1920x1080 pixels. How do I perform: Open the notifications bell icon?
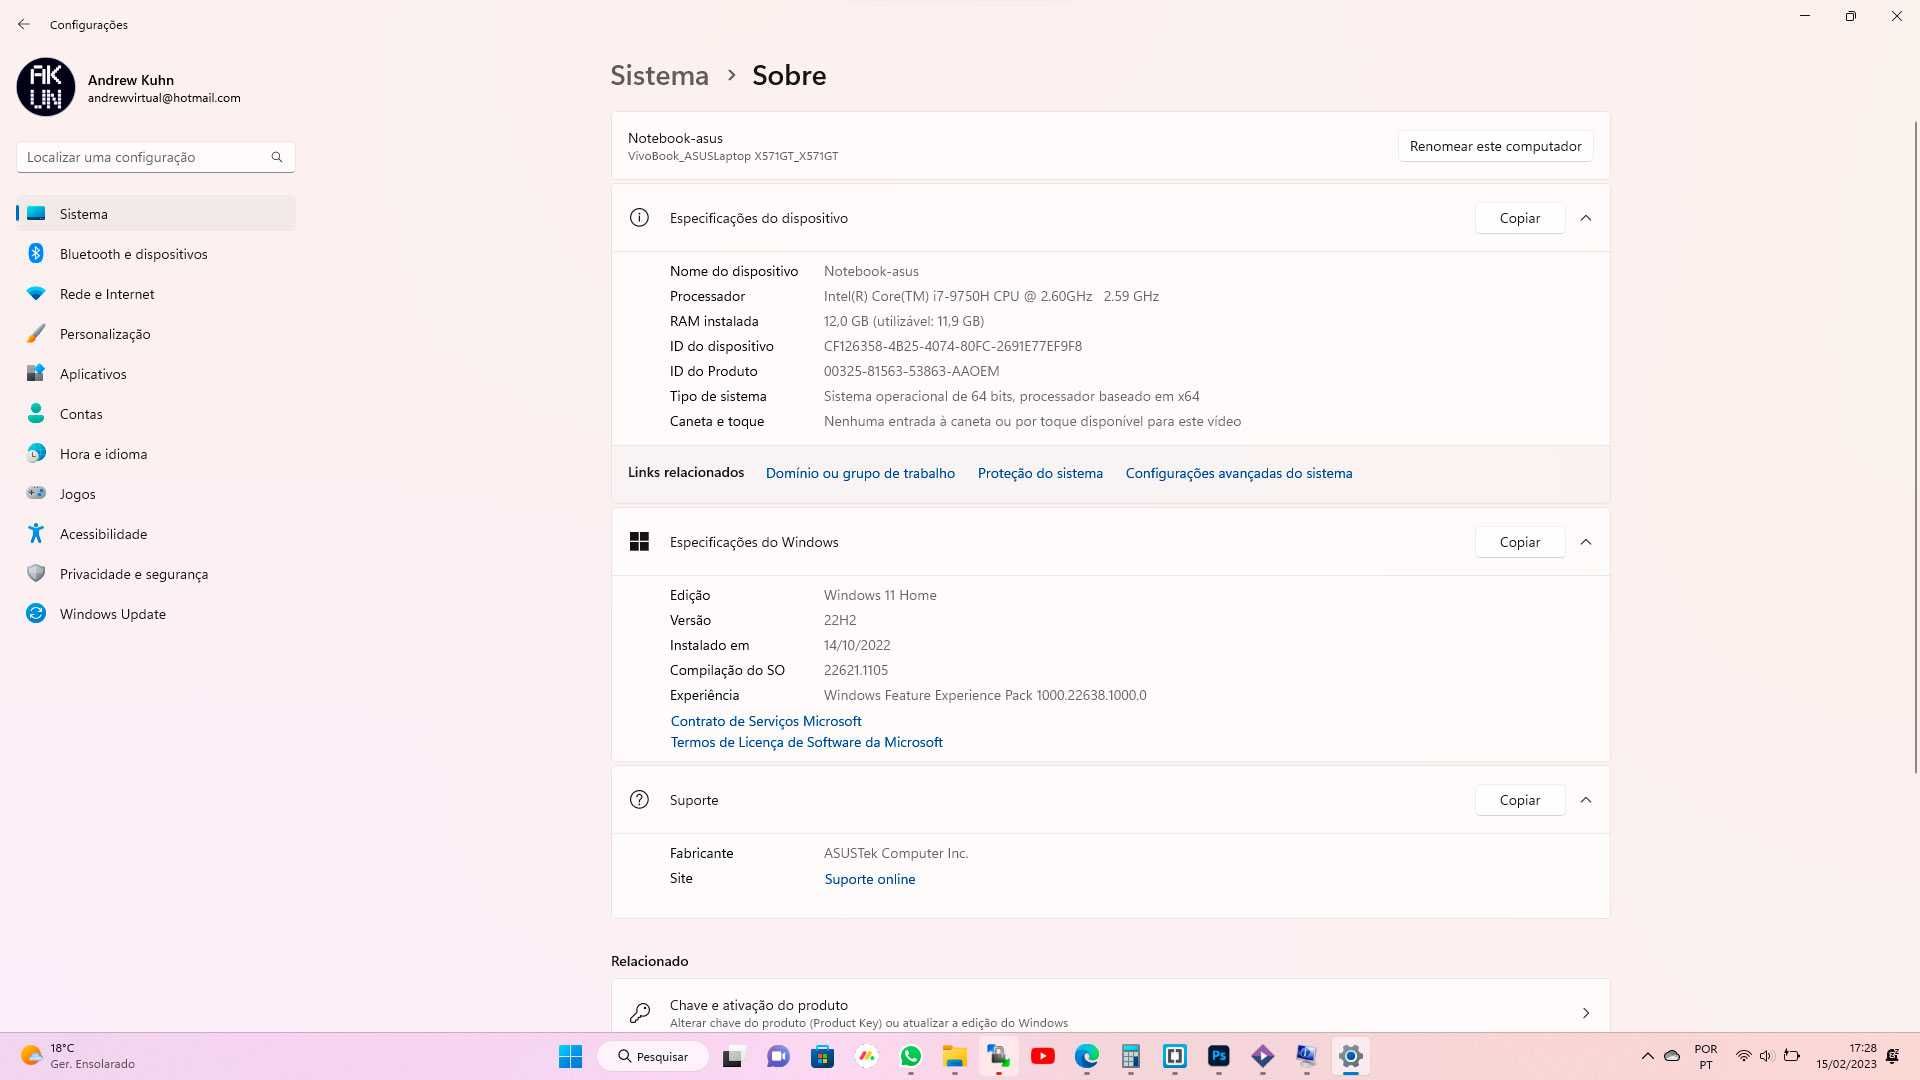[1892, 1056]
